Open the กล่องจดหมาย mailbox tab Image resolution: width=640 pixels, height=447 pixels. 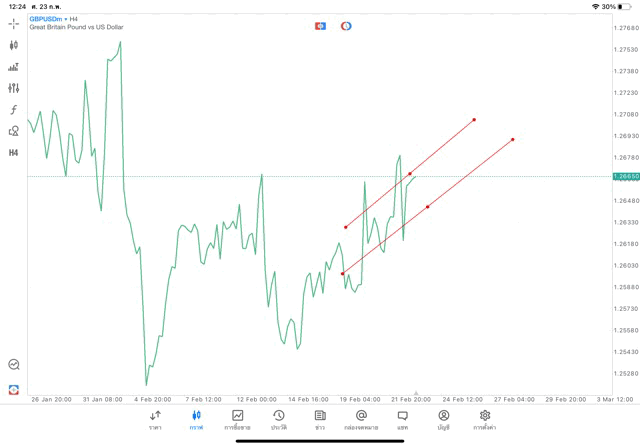360,419
